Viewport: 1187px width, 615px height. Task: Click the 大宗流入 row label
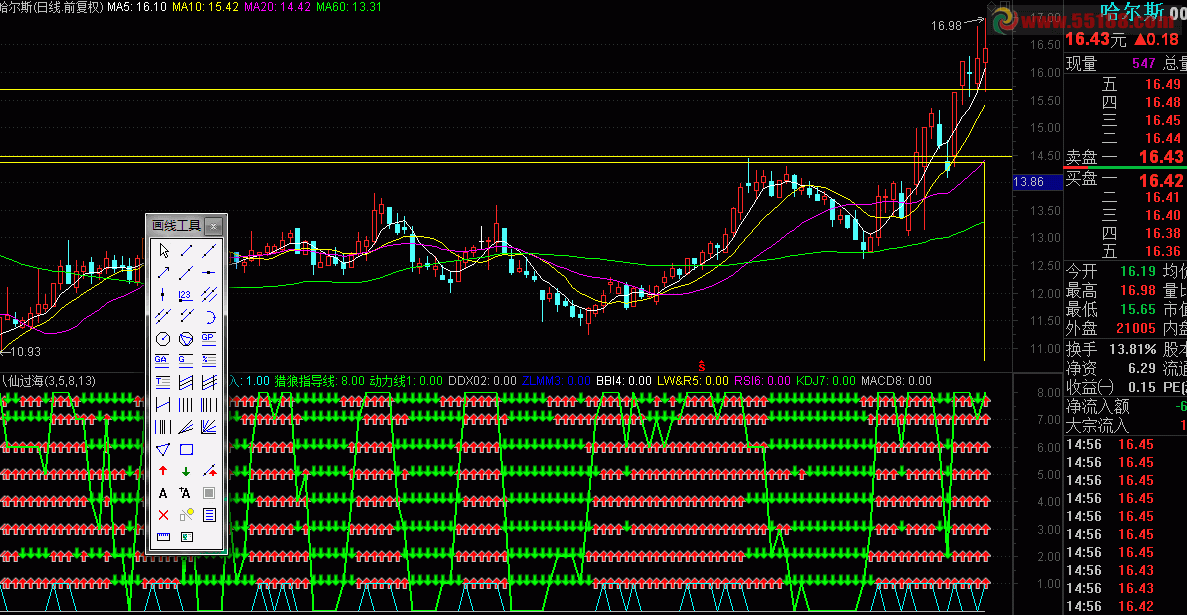point(1097,426)
